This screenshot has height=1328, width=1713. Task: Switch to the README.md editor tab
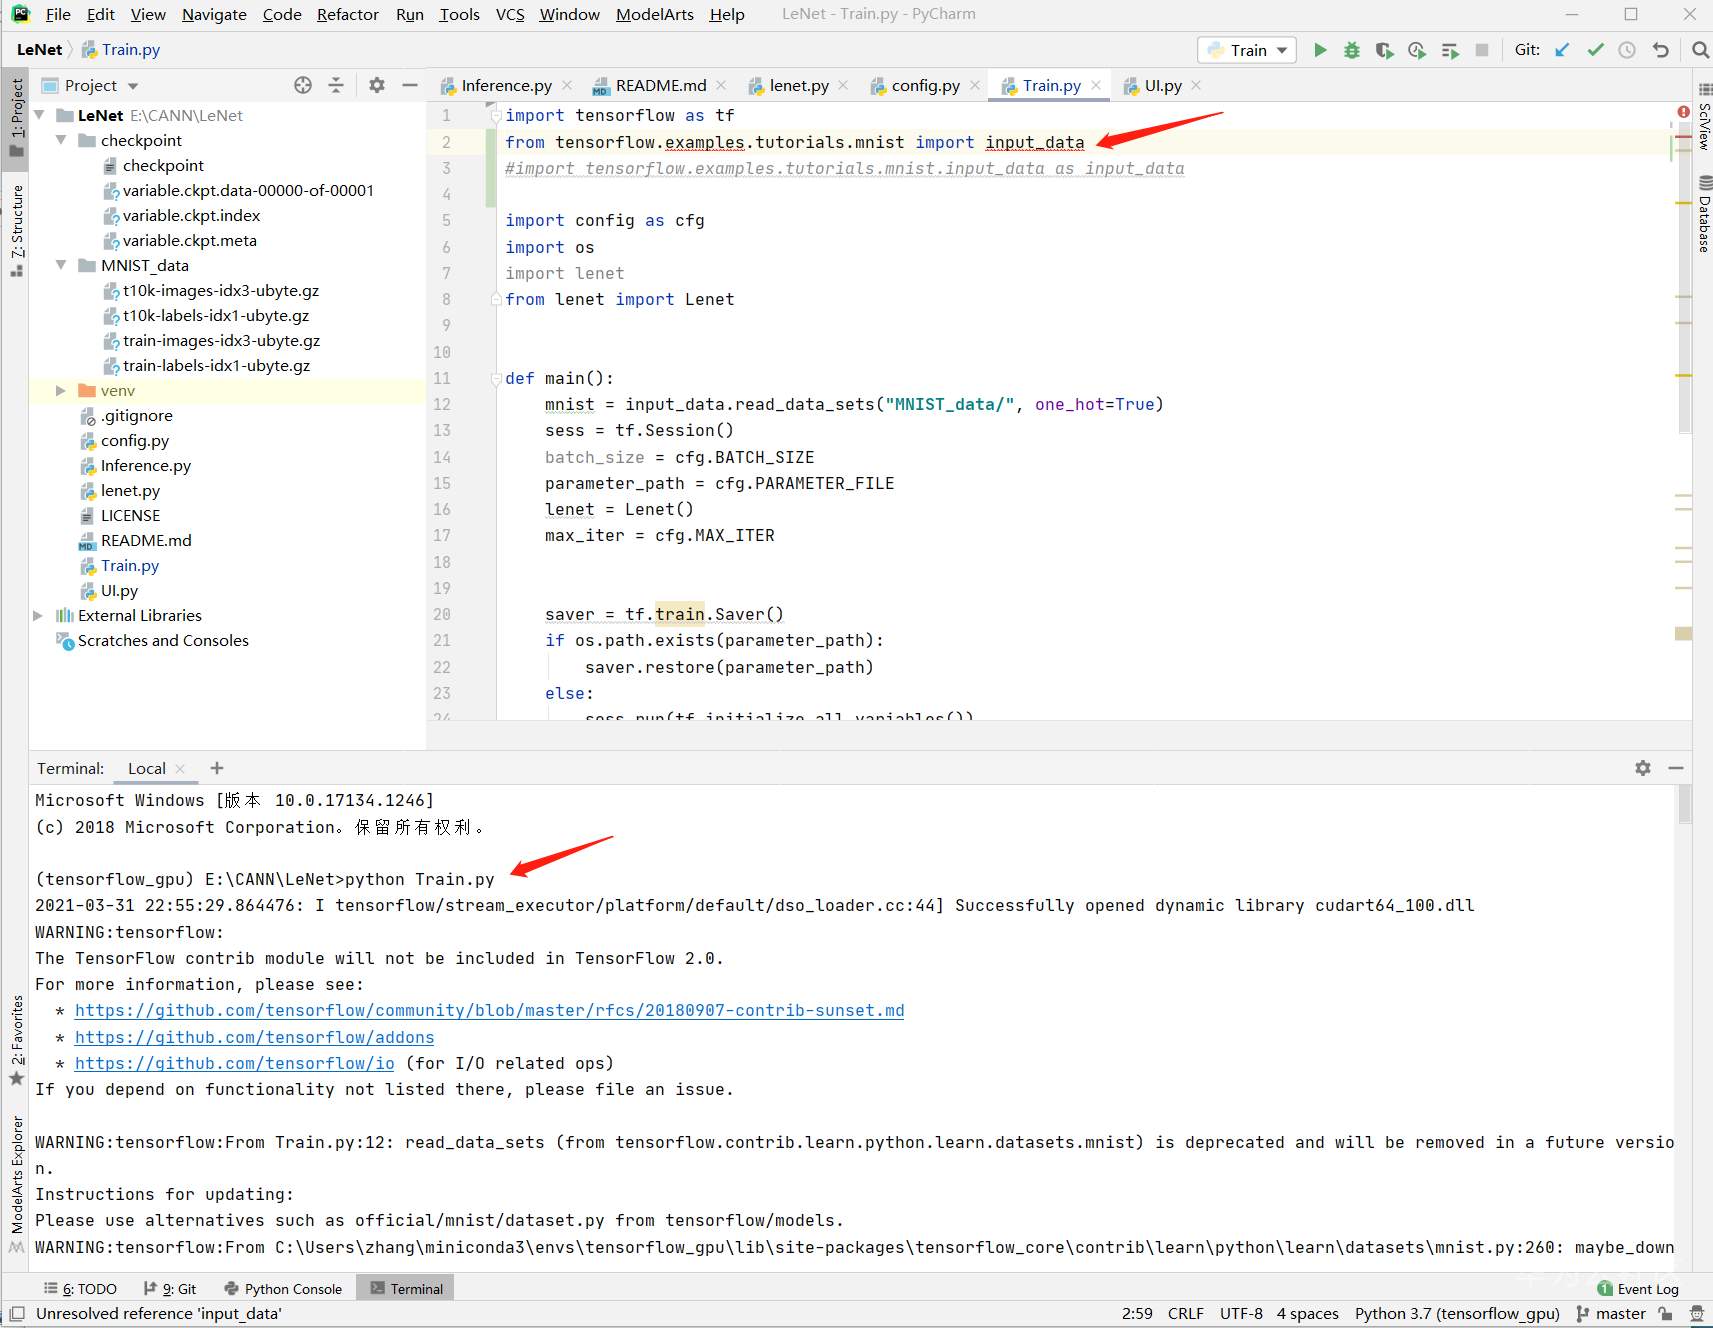tap(660, 85)
